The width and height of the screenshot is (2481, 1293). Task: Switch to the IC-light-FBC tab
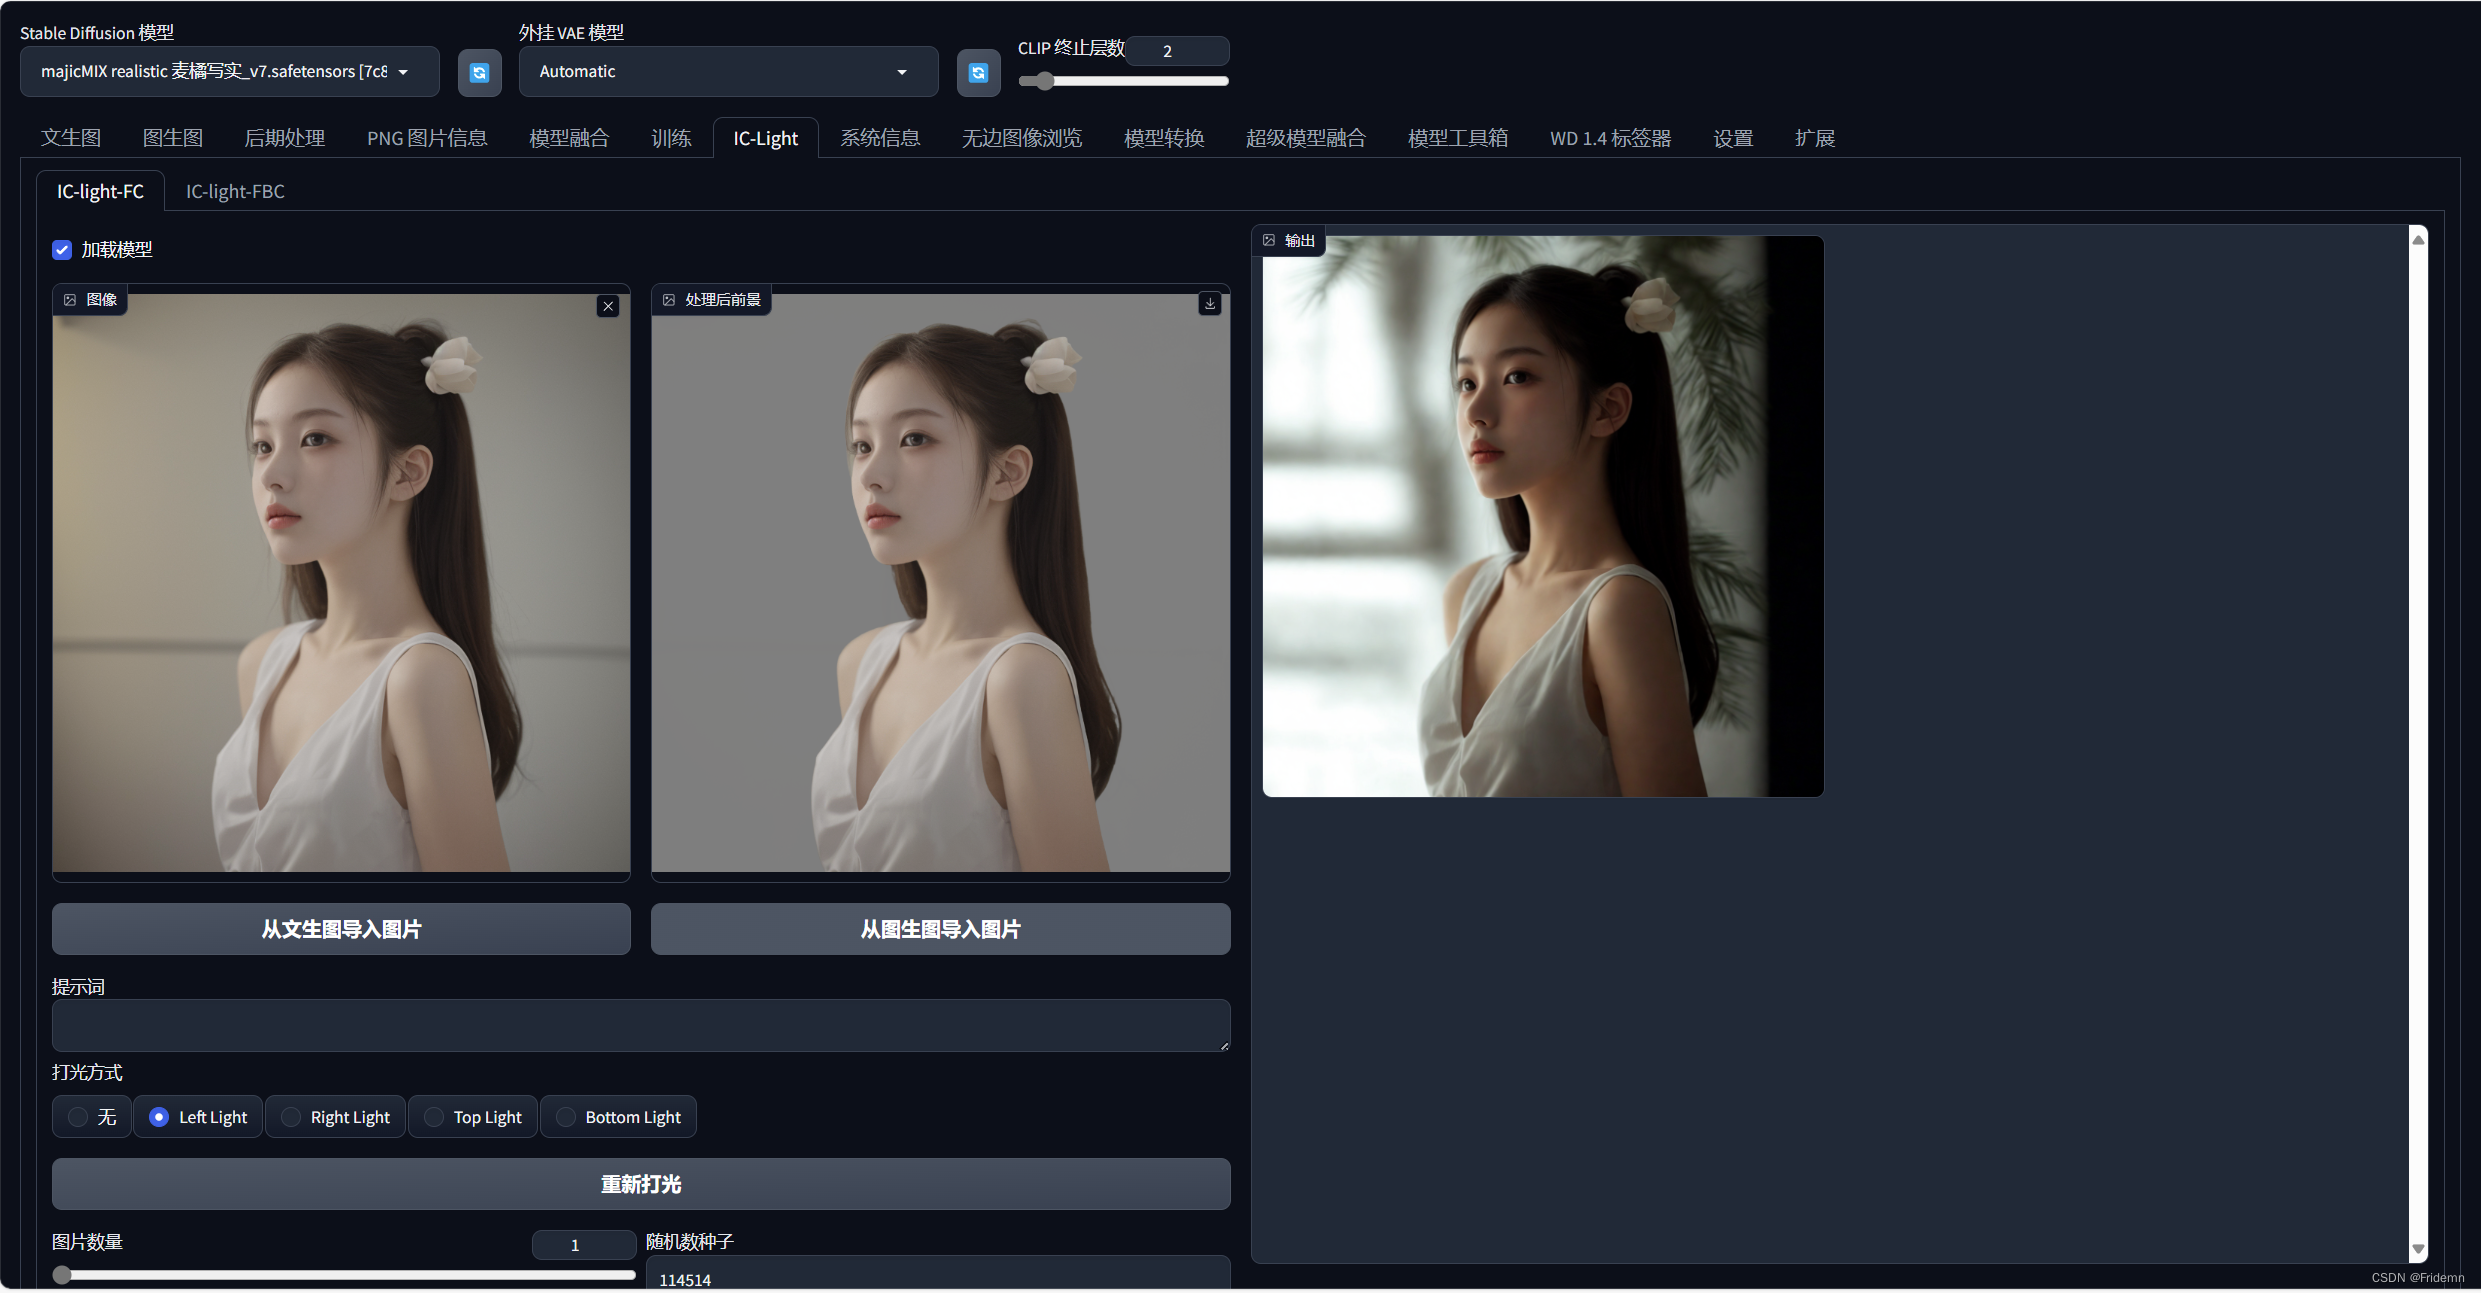tap(235, 191)
